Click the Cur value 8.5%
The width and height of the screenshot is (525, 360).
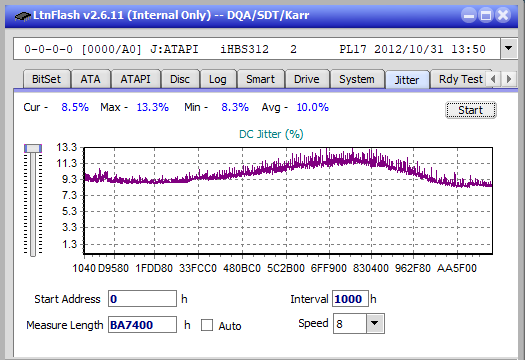(x=75, y=107)
